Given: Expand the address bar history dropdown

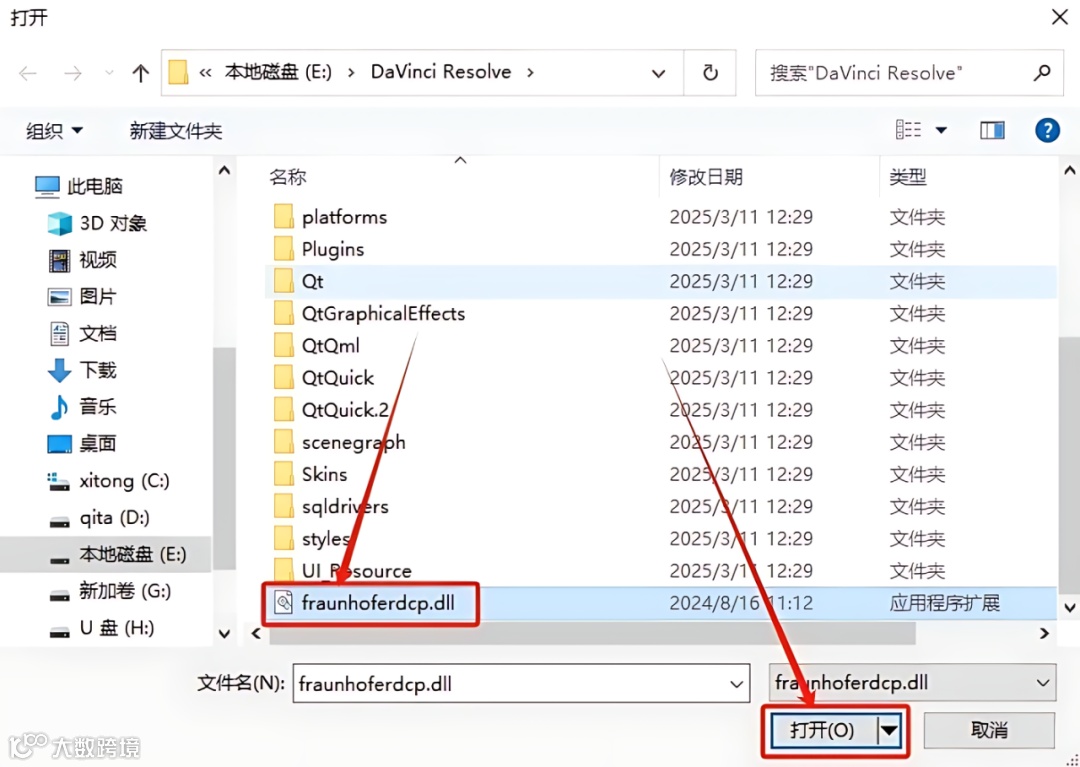Looking at the screenshot, I should coord(658,73).
